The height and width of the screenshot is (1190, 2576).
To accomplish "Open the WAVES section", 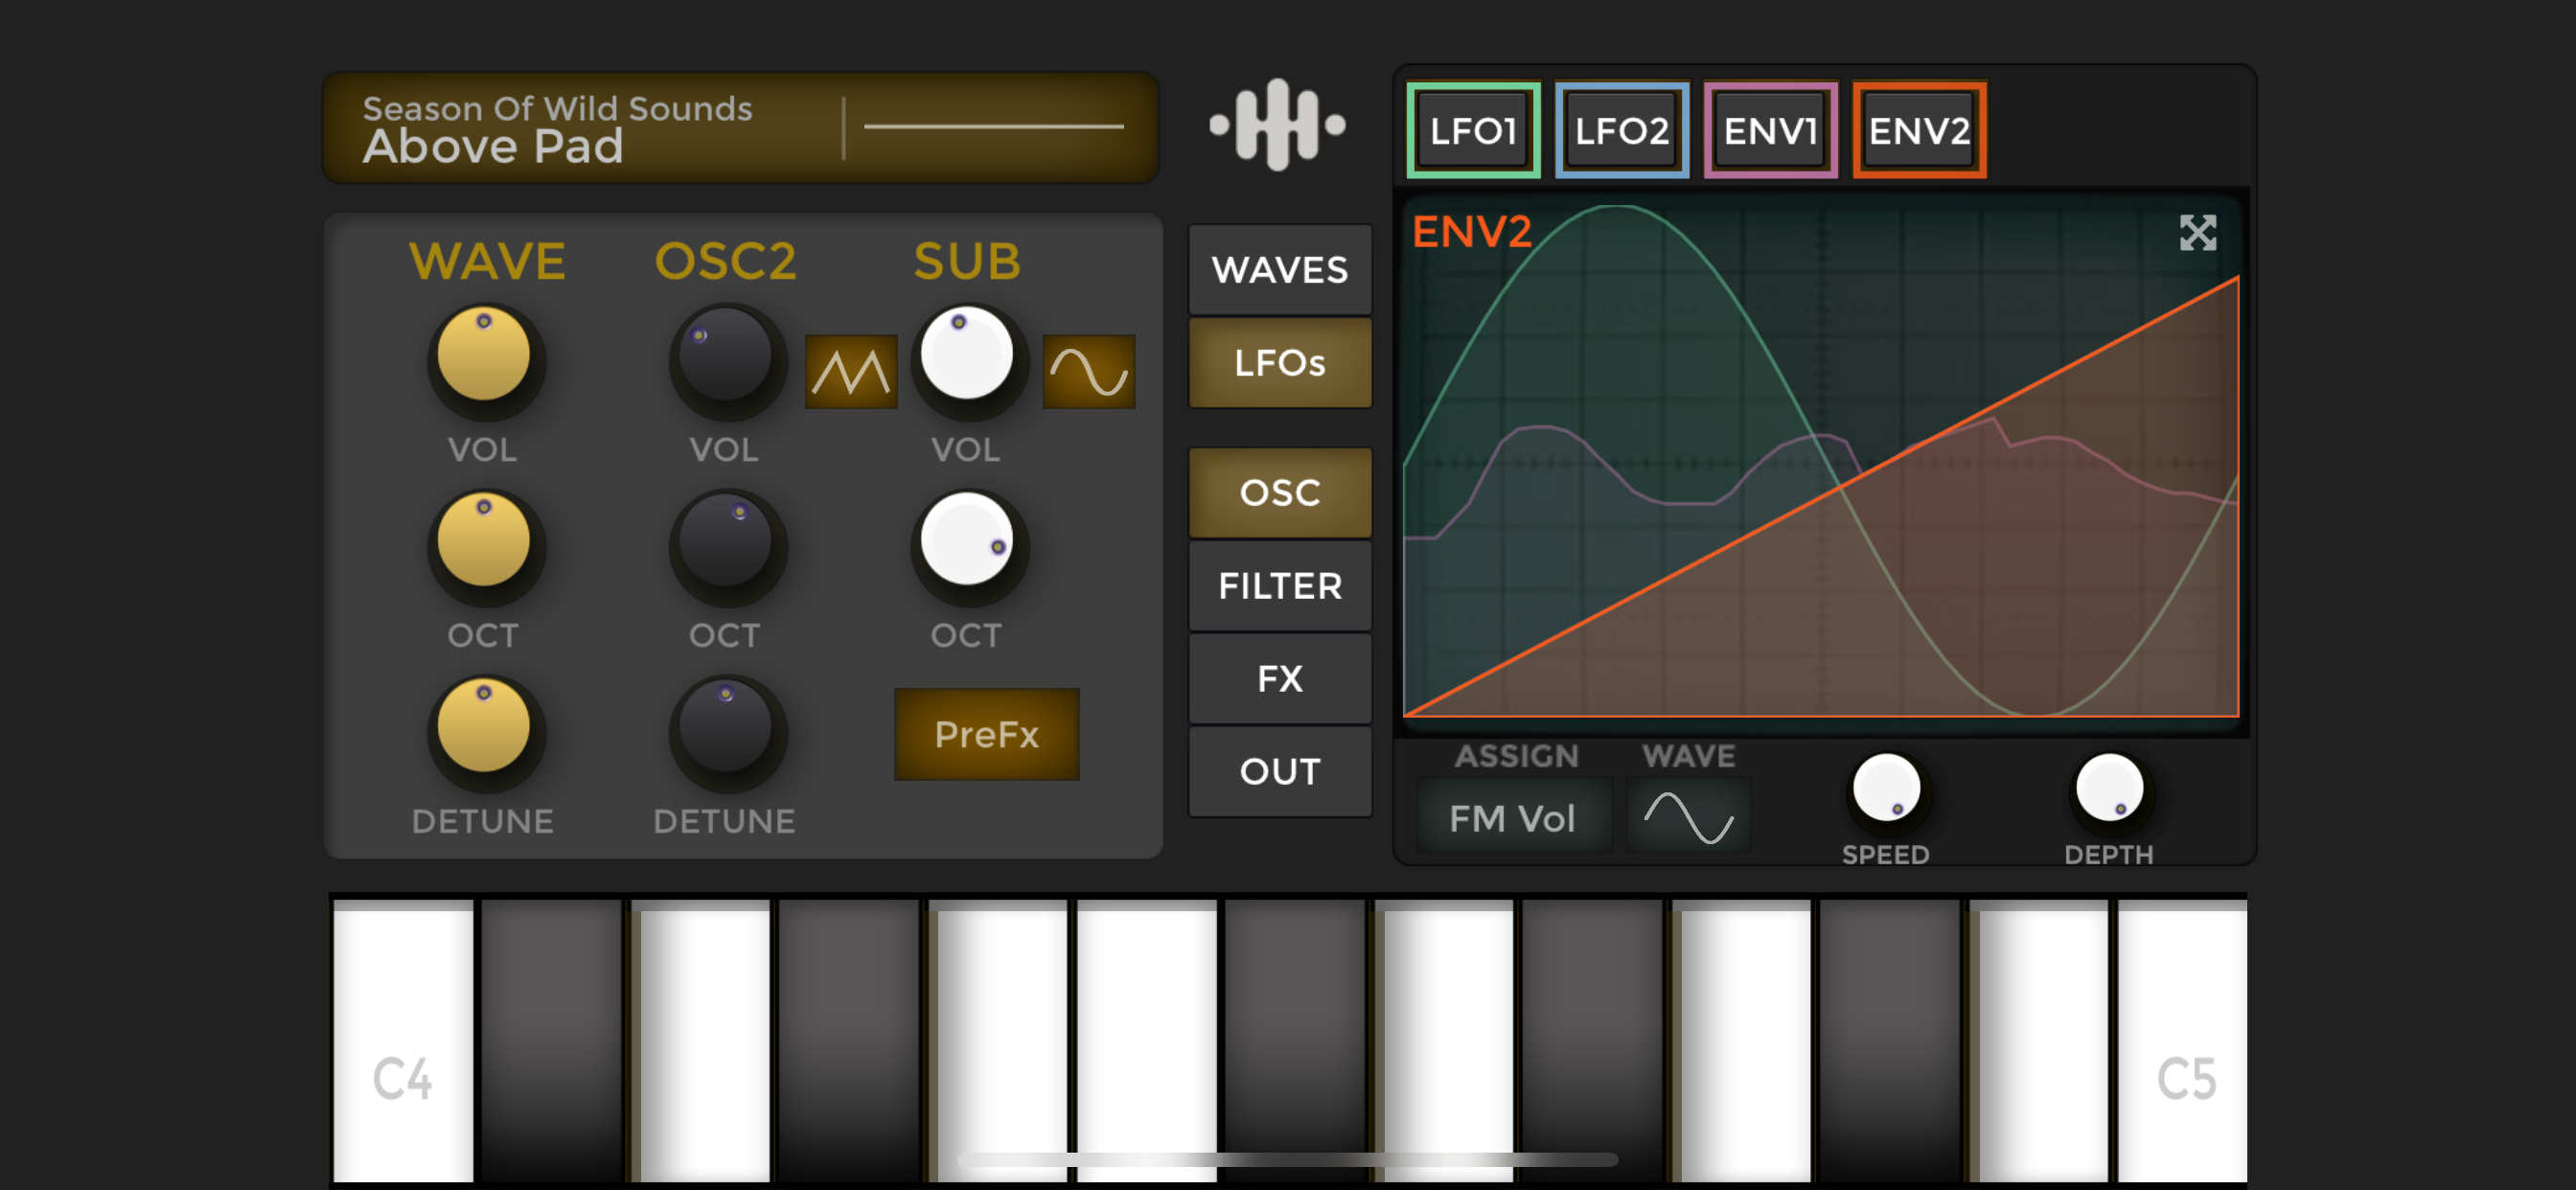I will (x=1279, y=269).
